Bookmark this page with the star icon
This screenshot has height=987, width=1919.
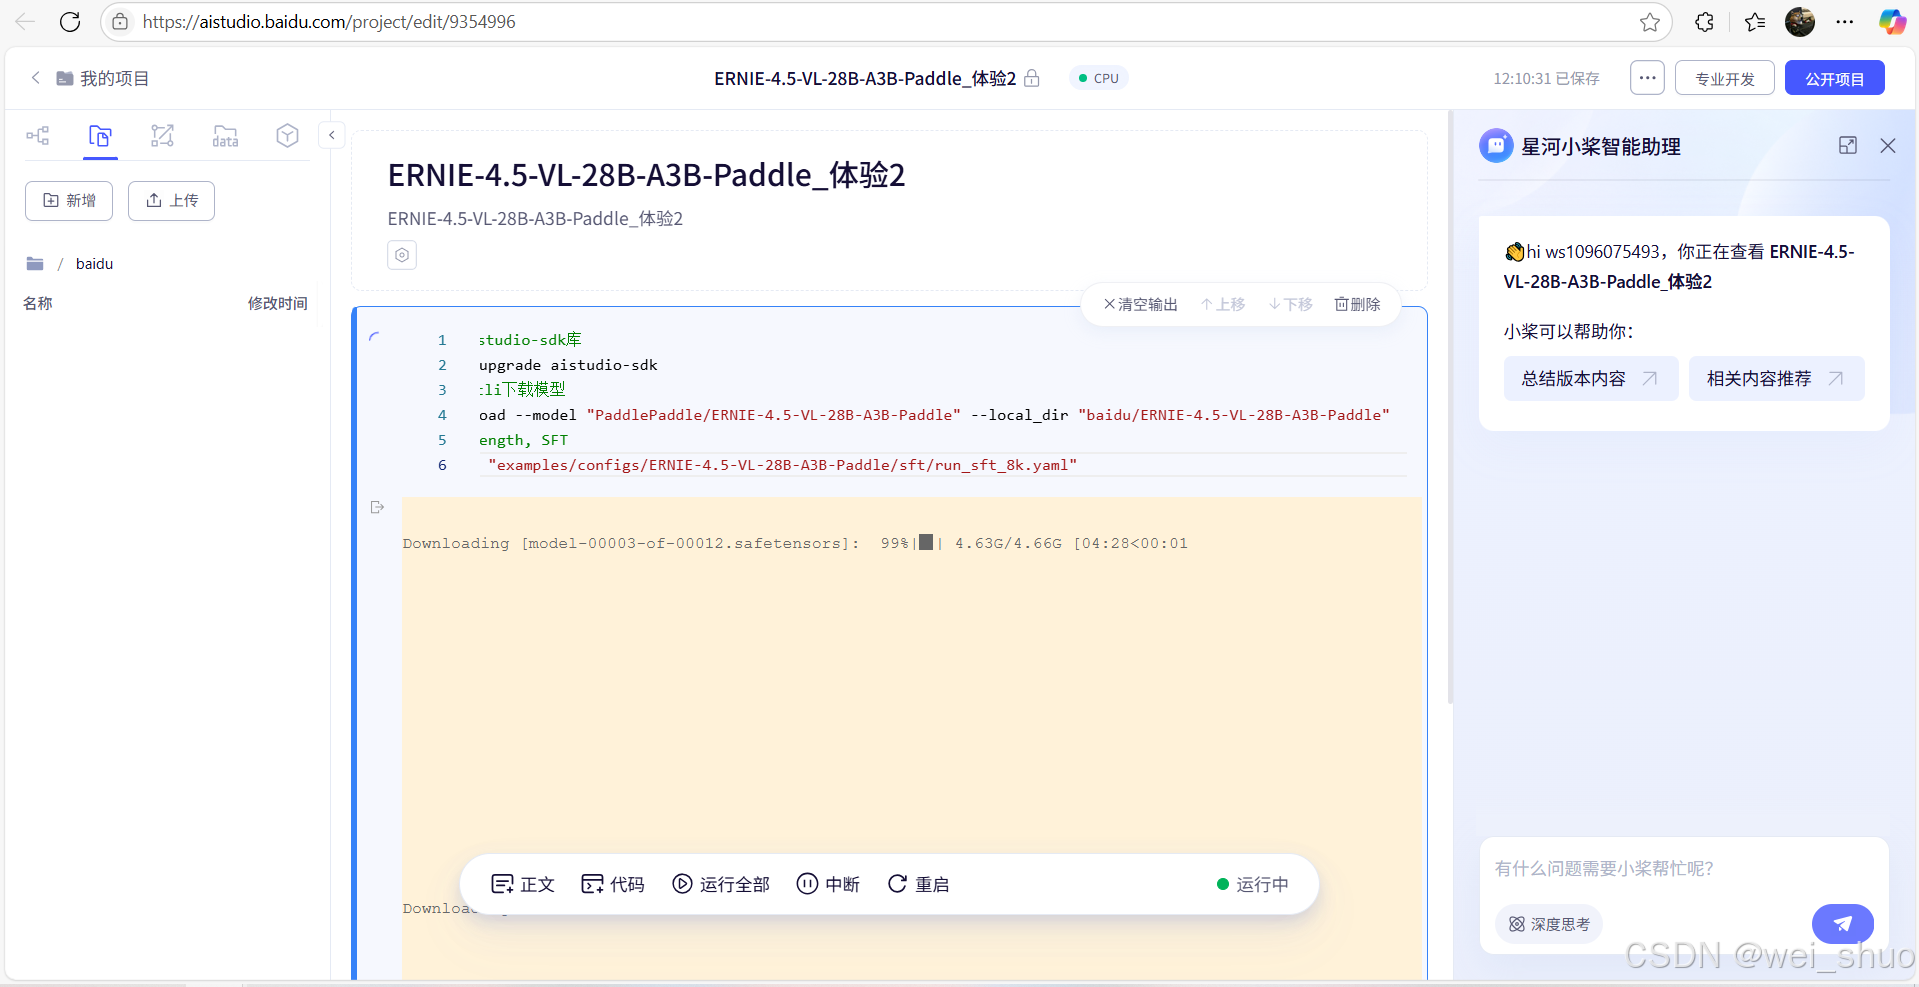[1650, 22]
